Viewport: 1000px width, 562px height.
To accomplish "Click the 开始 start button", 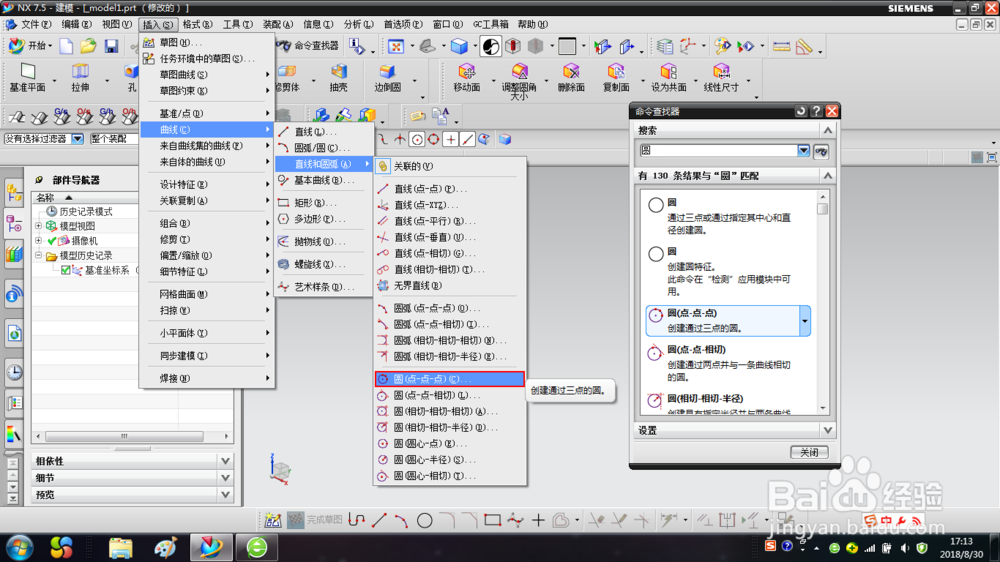I will point(30,46).
